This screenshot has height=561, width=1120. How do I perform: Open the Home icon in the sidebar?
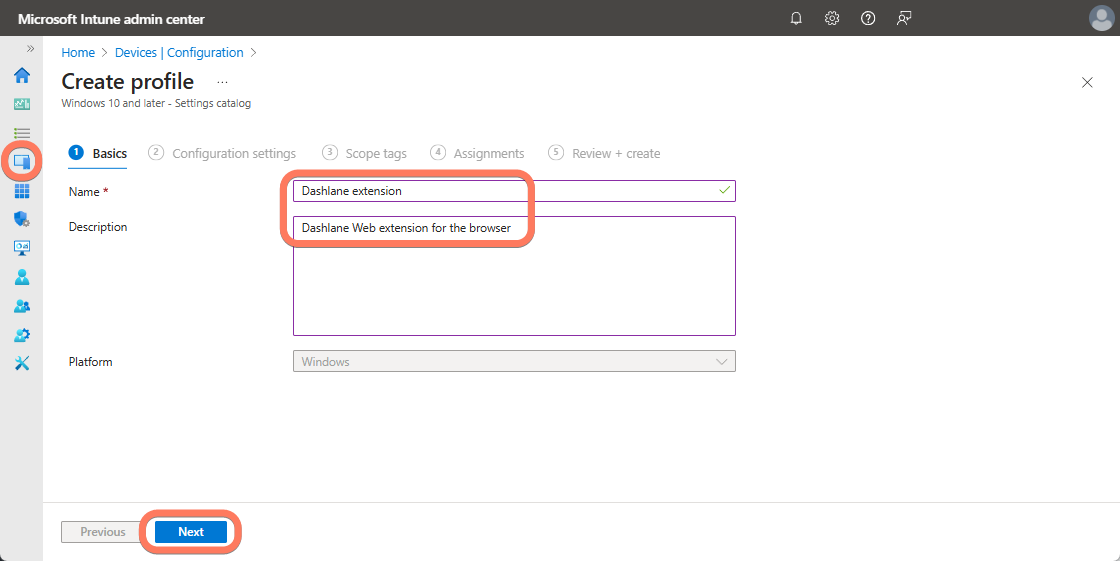pyautogui.click(x=21, y=75)
